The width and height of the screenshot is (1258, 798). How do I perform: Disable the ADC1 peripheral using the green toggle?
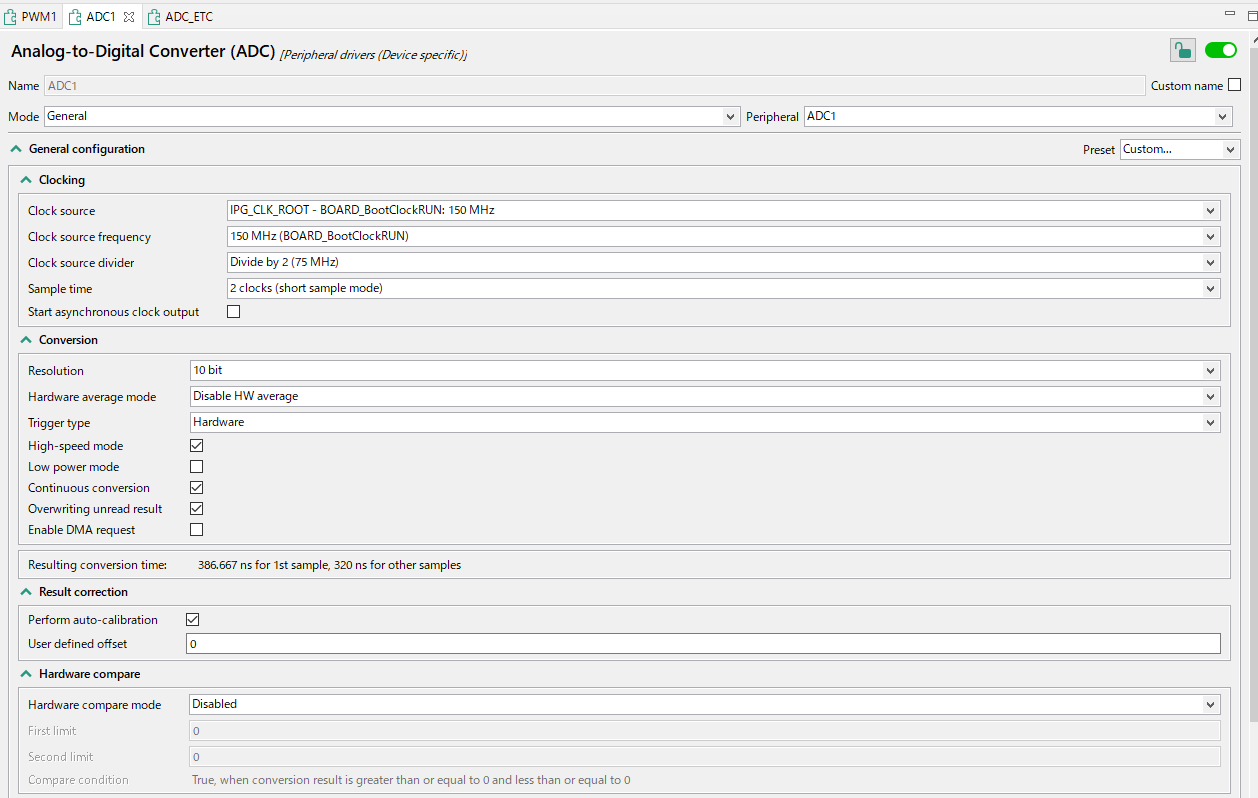pyautogui.click(x=1221, y=49)
